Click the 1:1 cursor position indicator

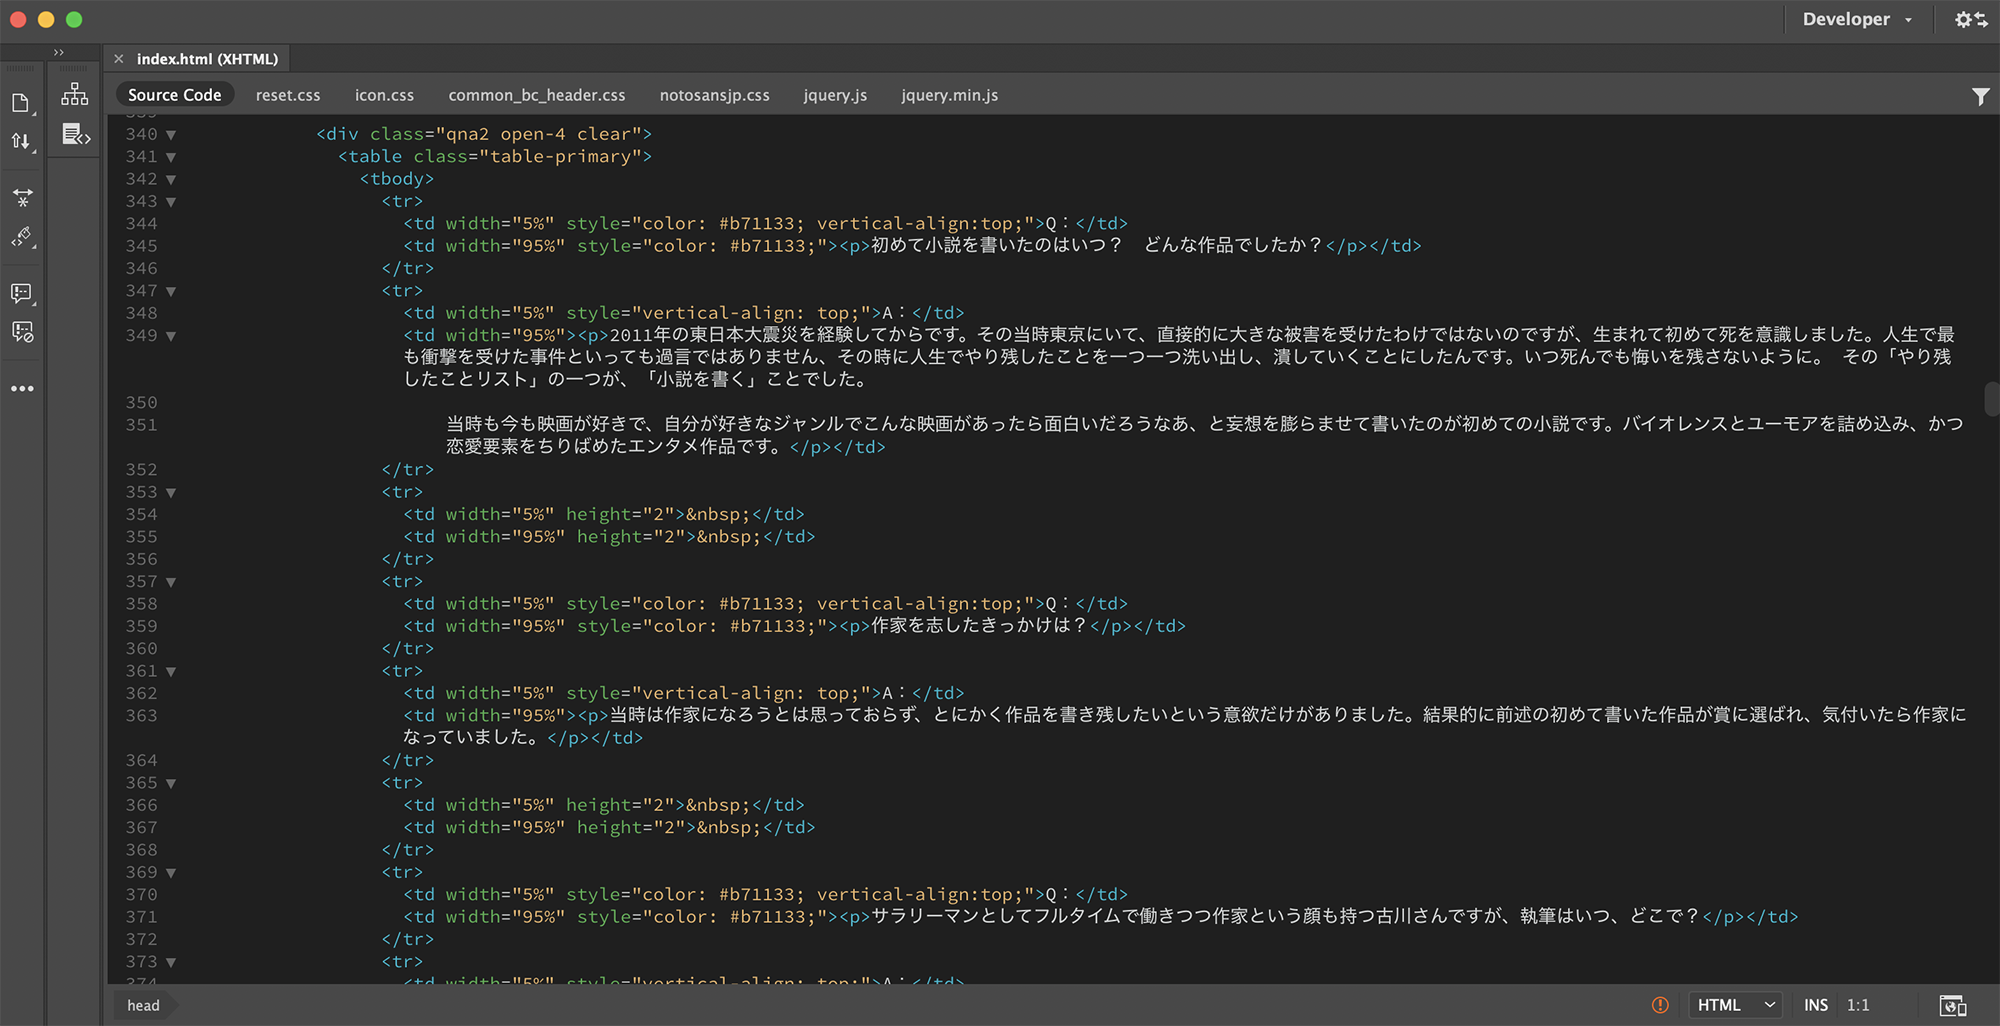click(1858, 1005)
